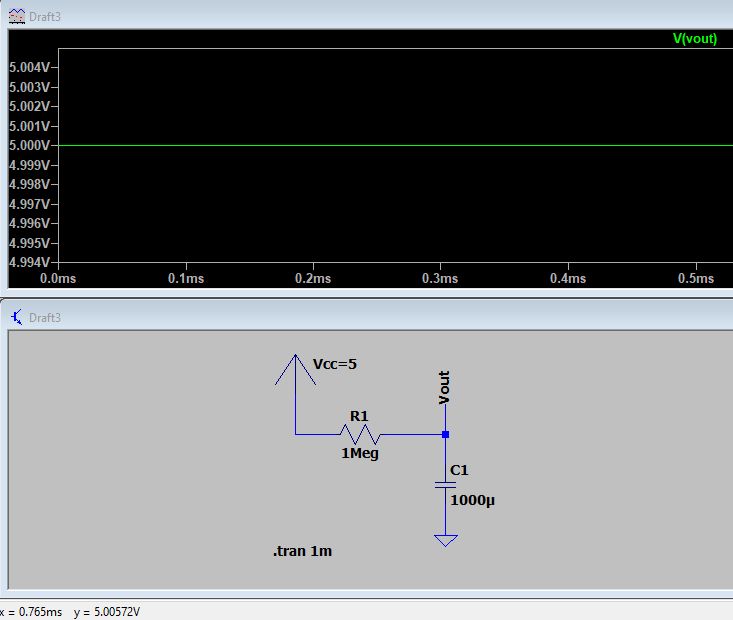
Task: Click the Vout net label
Action: tap(444, 388)
